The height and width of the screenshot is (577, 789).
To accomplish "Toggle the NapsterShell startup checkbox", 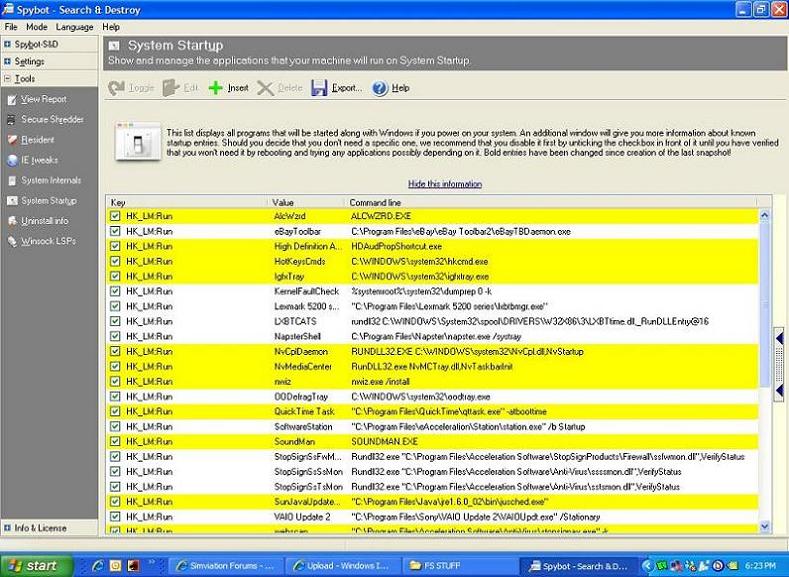I will [x=115, y=337].
